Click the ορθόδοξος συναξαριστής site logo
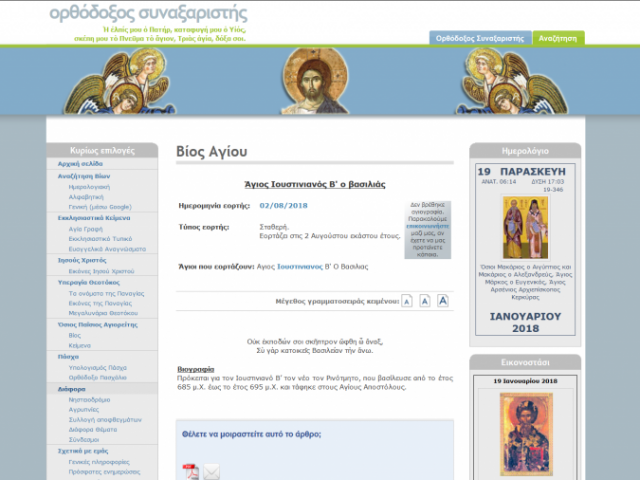640x480 pixels. point(149,13)
